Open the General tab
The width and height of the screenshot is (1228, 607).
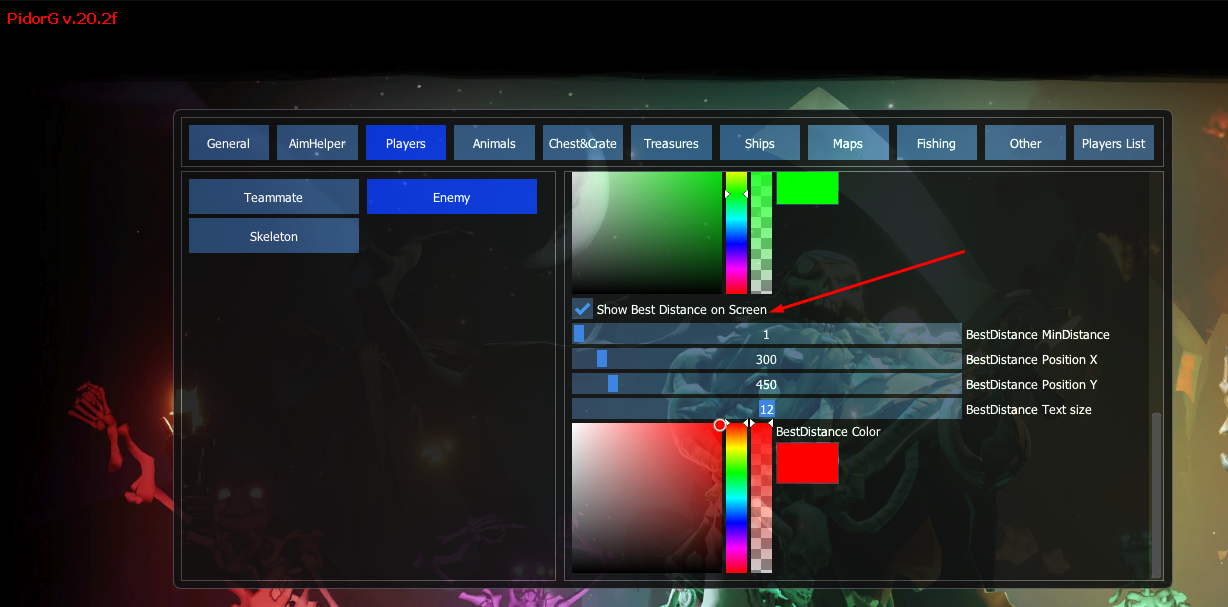pos(228,143)
